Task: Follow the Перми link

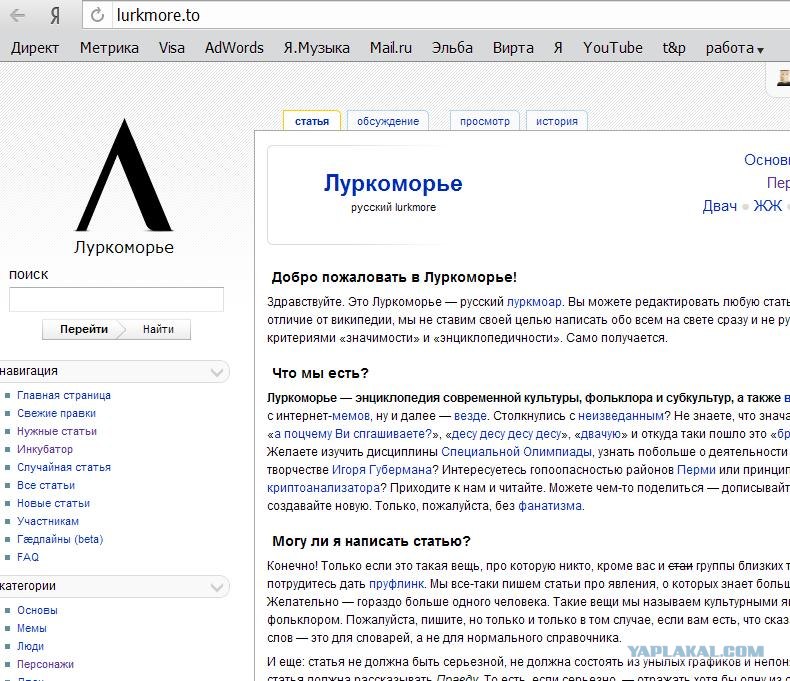Action: [x=696, y=470]
